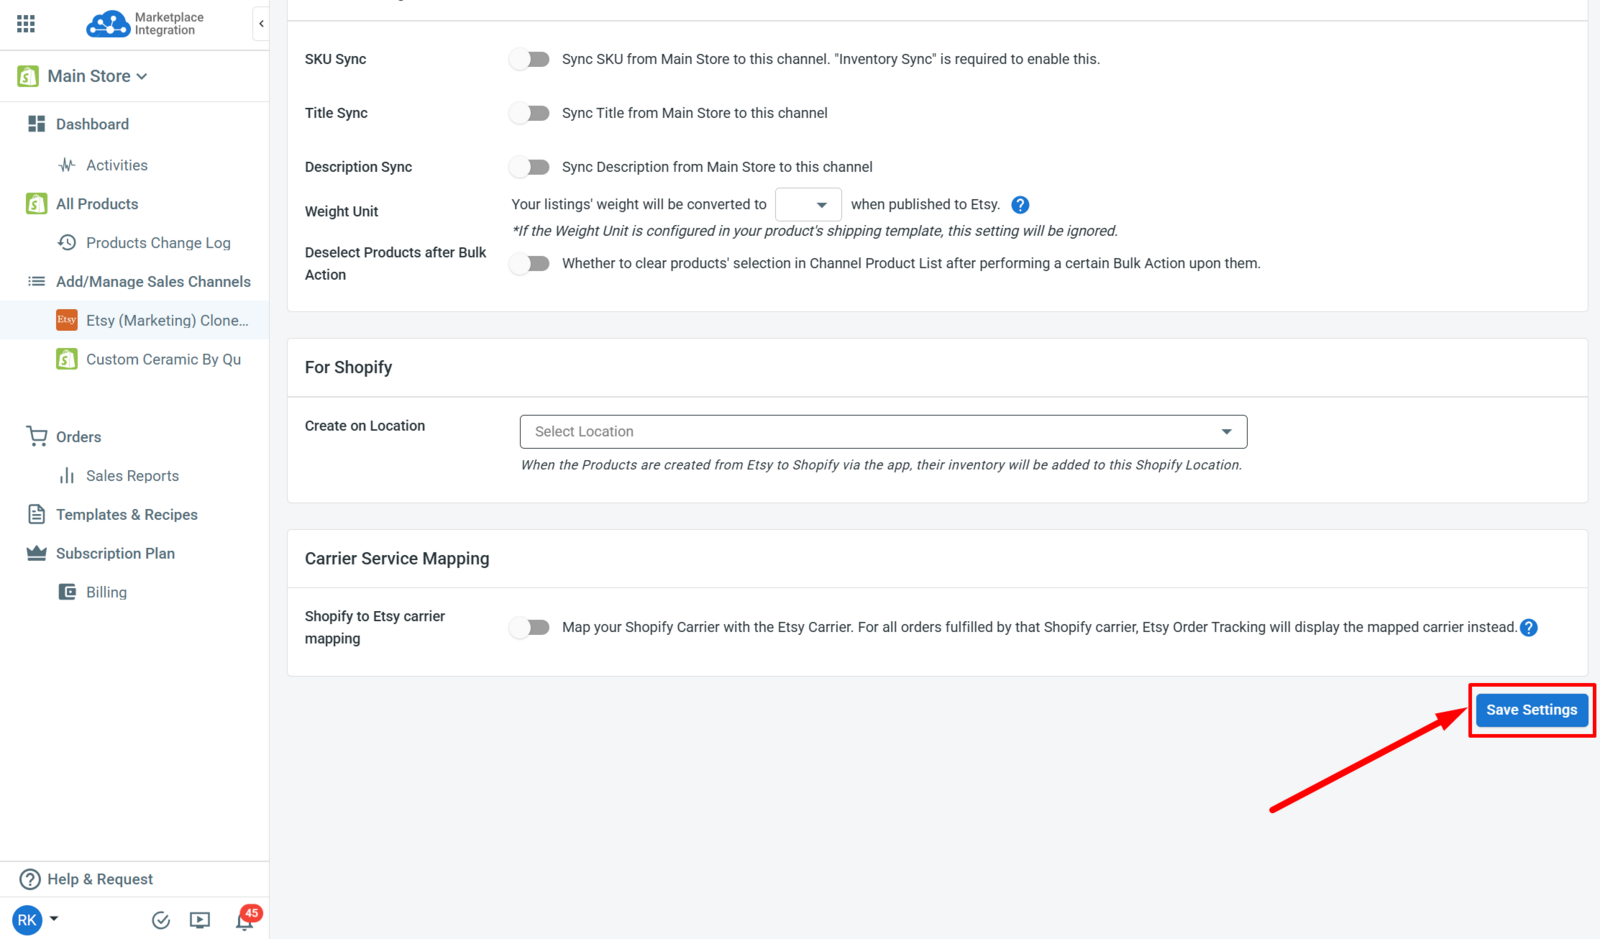This screenshot has width=1600, height=939.
Task: Open Add/Manage Sales Channels
Action: pyautogui.click(x=153, y=282)
